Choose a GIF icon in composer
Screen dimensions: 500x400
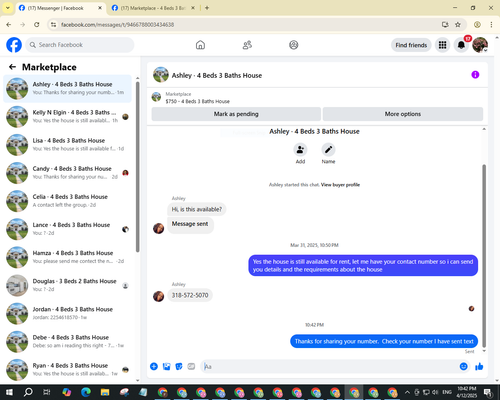point(191,367)
